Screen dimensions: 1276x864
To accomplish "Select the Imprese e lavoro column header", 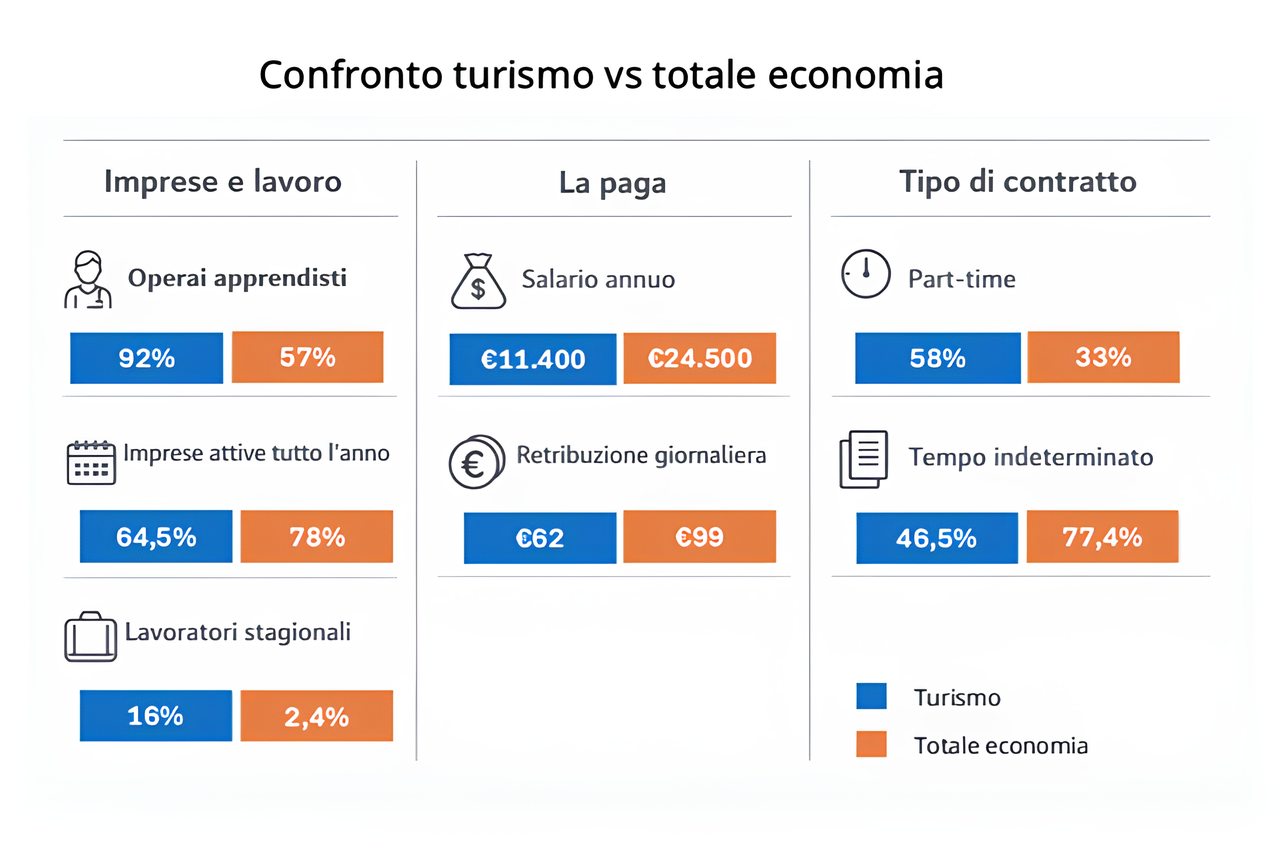I will point(223,182).
